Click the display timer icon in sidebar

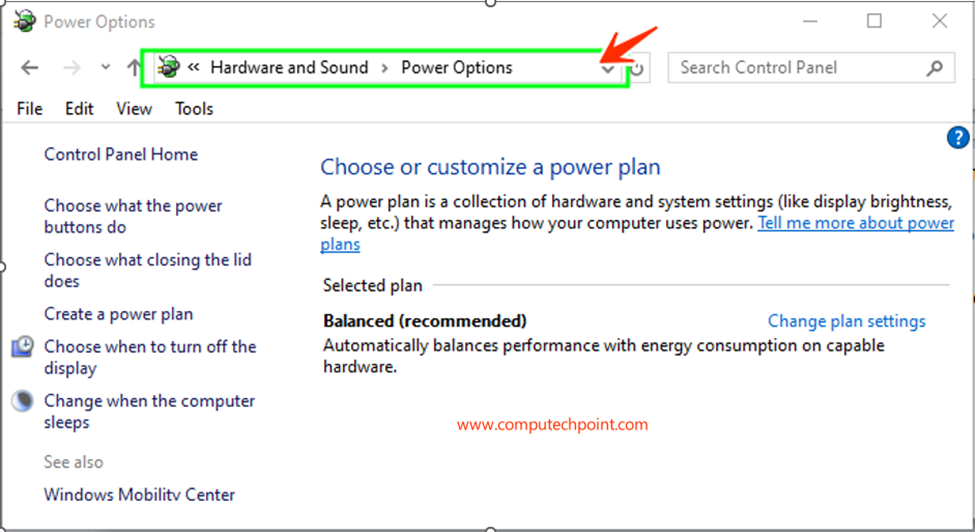(x=22, y=347)
